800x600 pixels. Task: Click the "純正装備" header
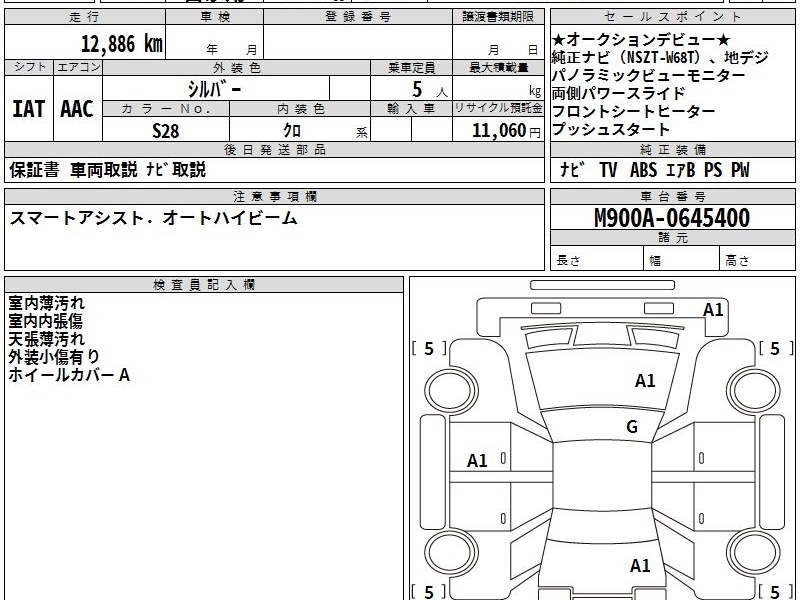coord(672,149)
